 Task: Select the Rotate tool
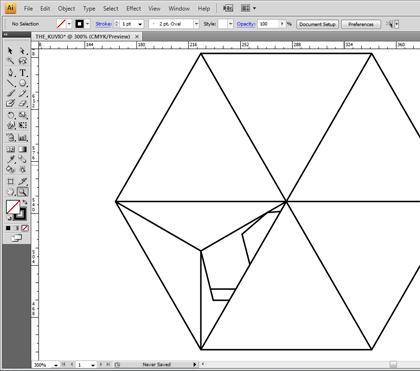point(10,115)
